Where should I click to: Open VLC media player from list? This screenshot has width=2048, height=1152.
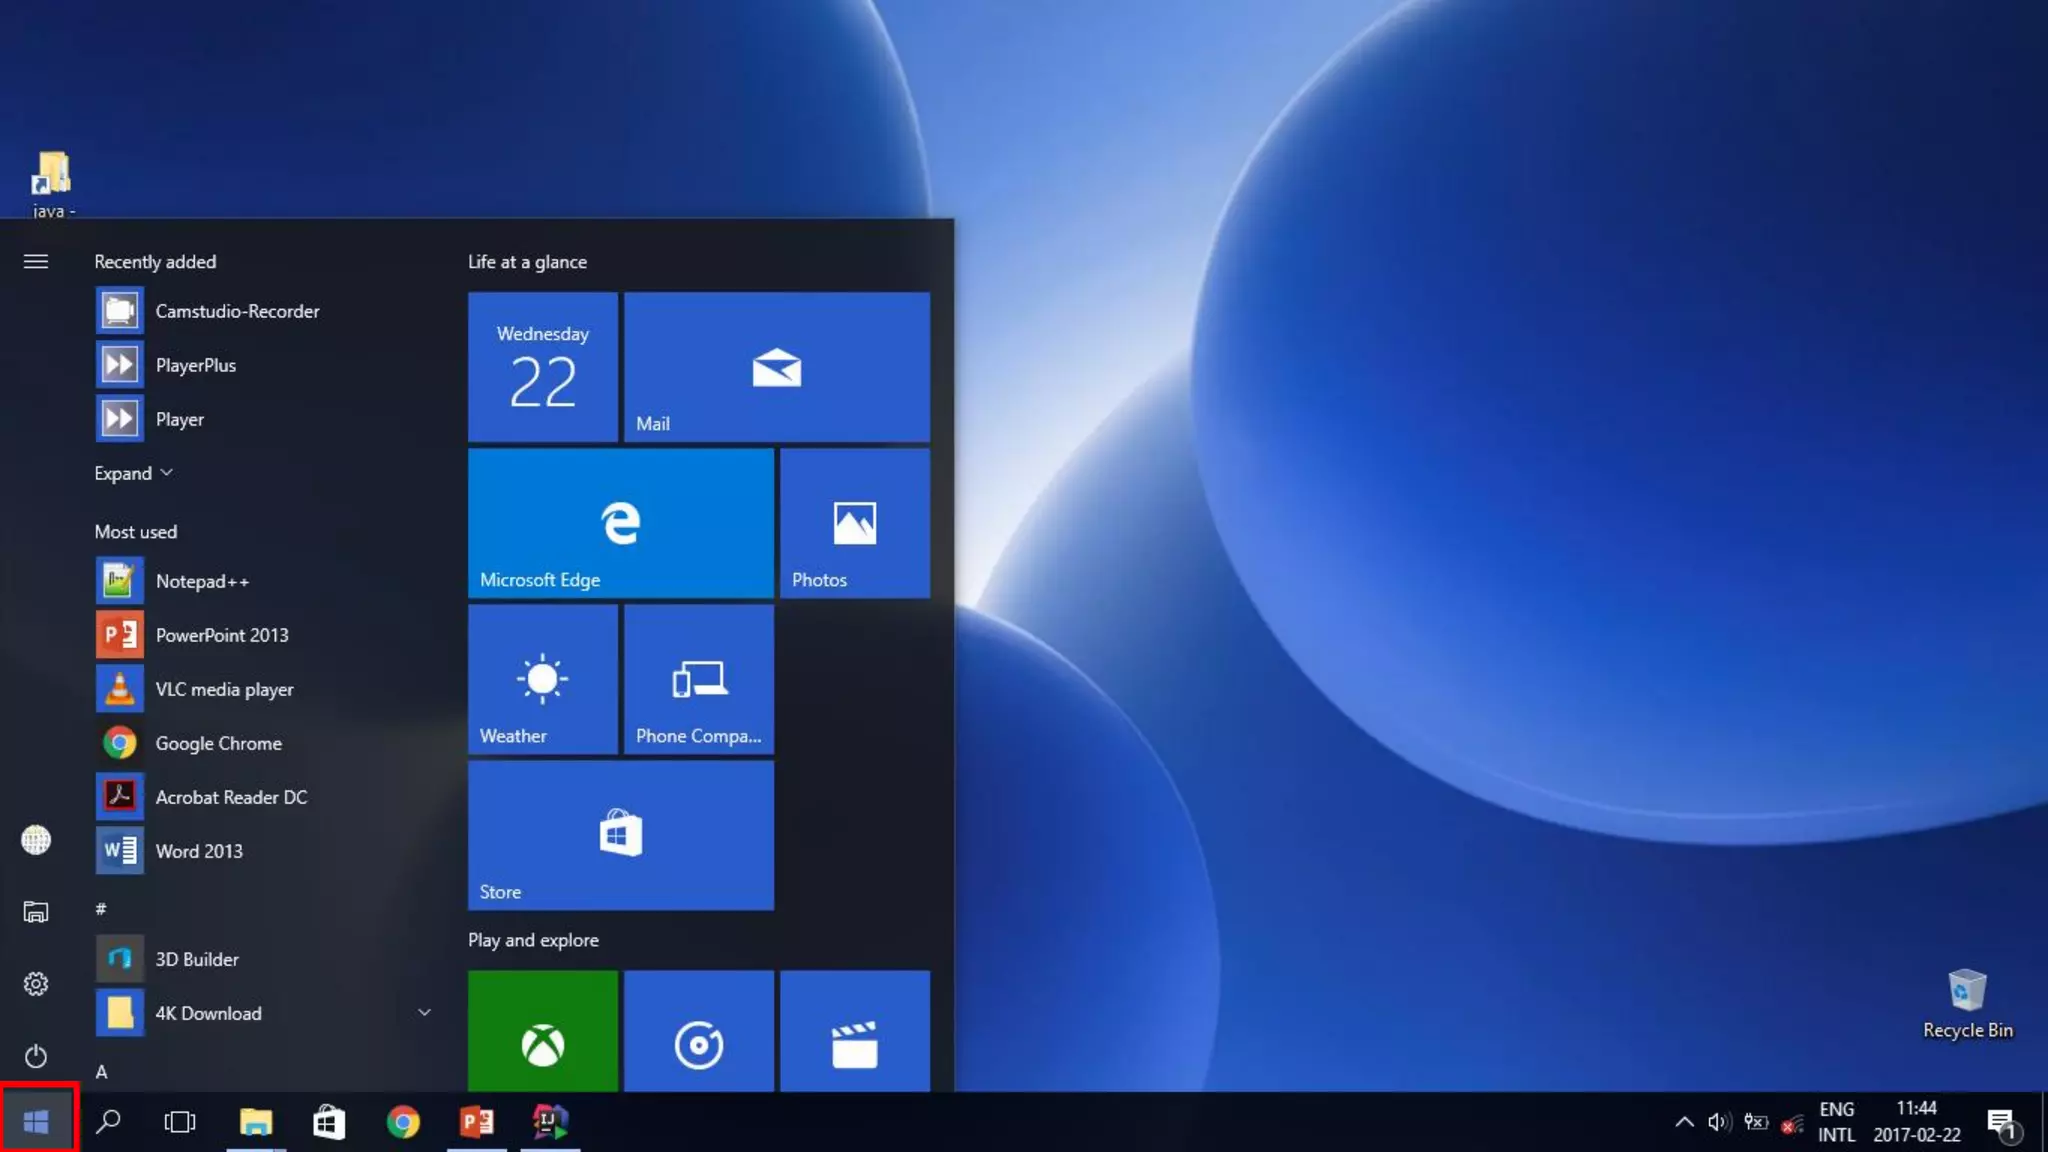tap(224, 689)
